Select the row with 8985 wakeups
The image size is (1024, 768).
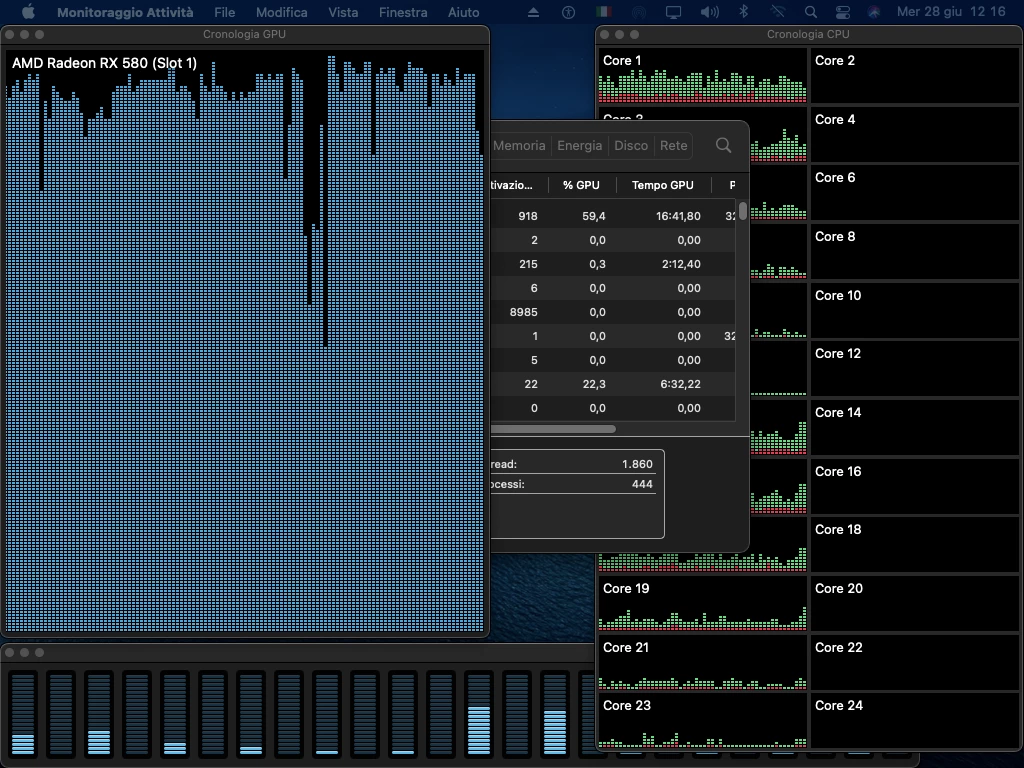pos(613,312)
